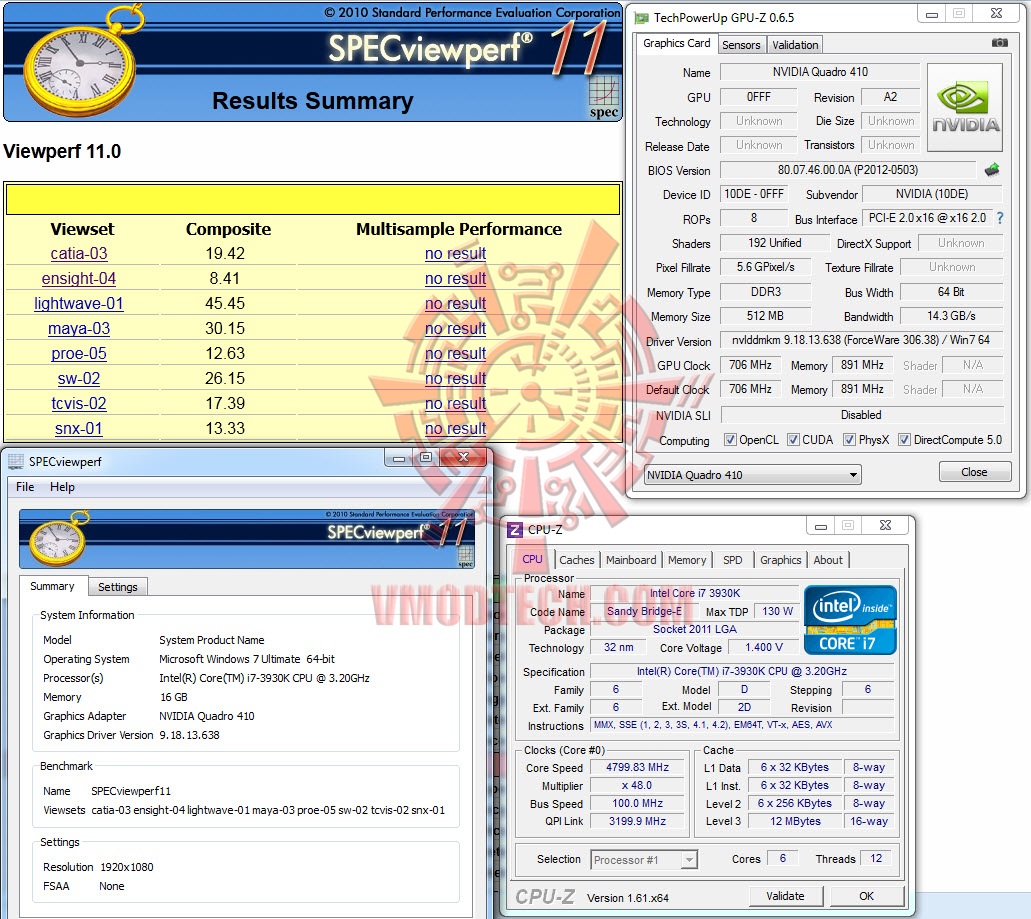
Task: Maximize the SPECviewperf window
Action: tap(426, 458)
